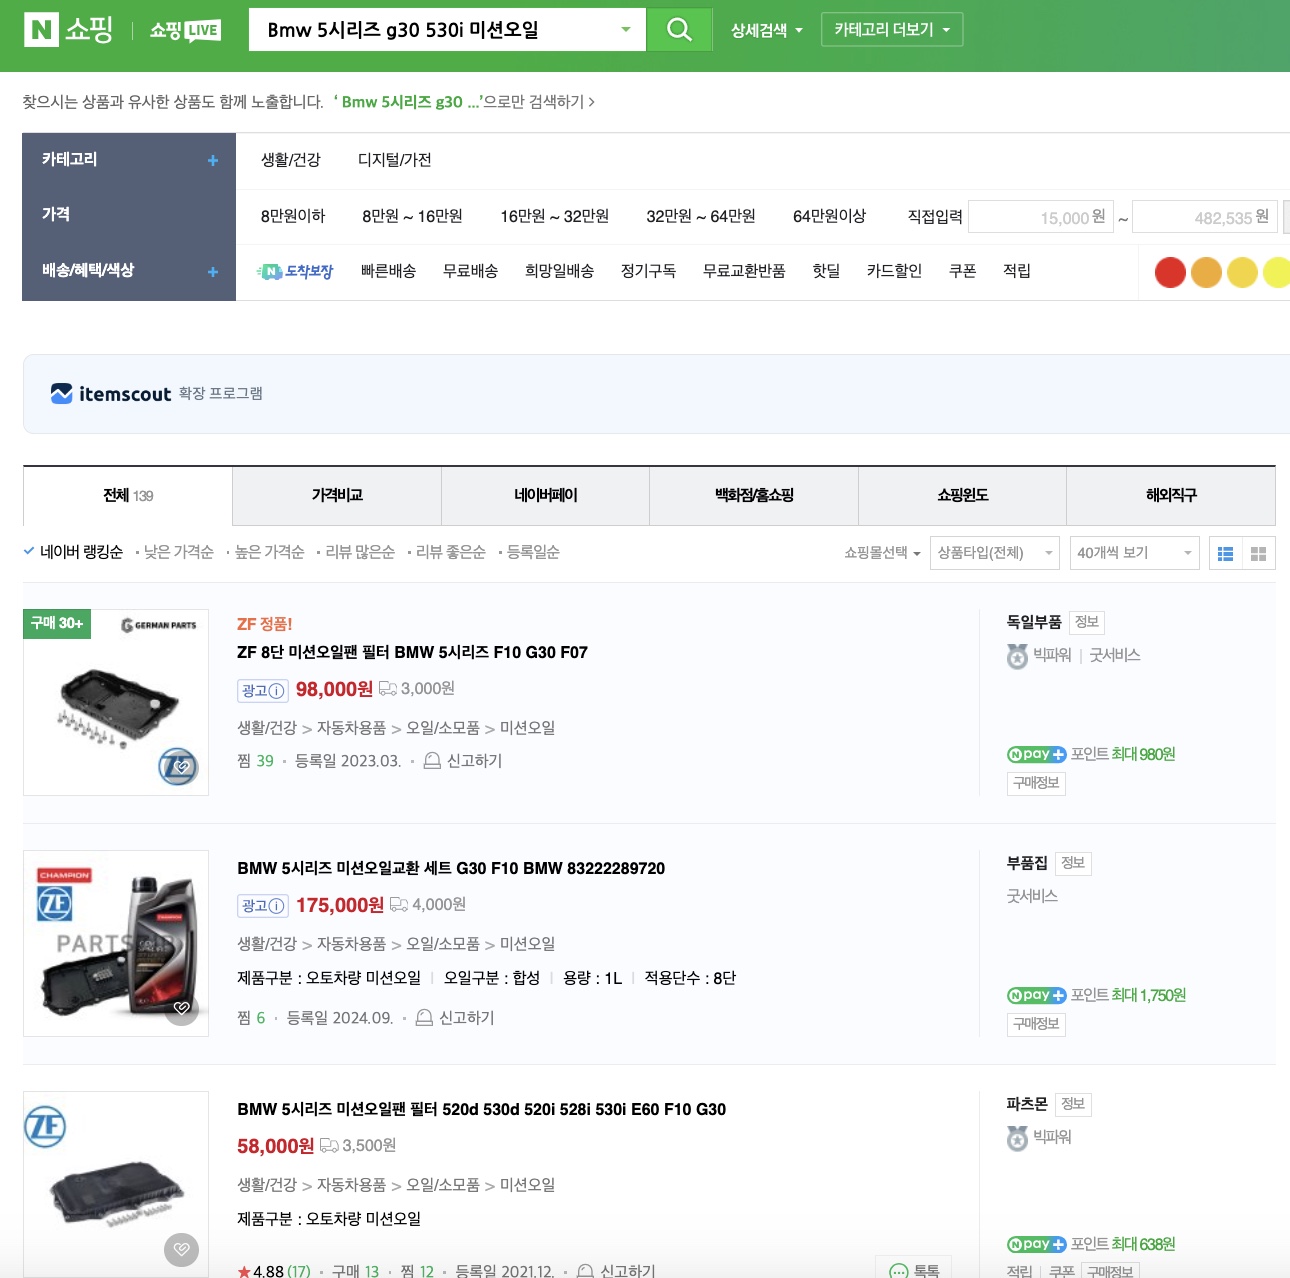1290x1278 pixels.
Task: Click Npay plus badge for 부품집 listing
Action: (1036, 995)
